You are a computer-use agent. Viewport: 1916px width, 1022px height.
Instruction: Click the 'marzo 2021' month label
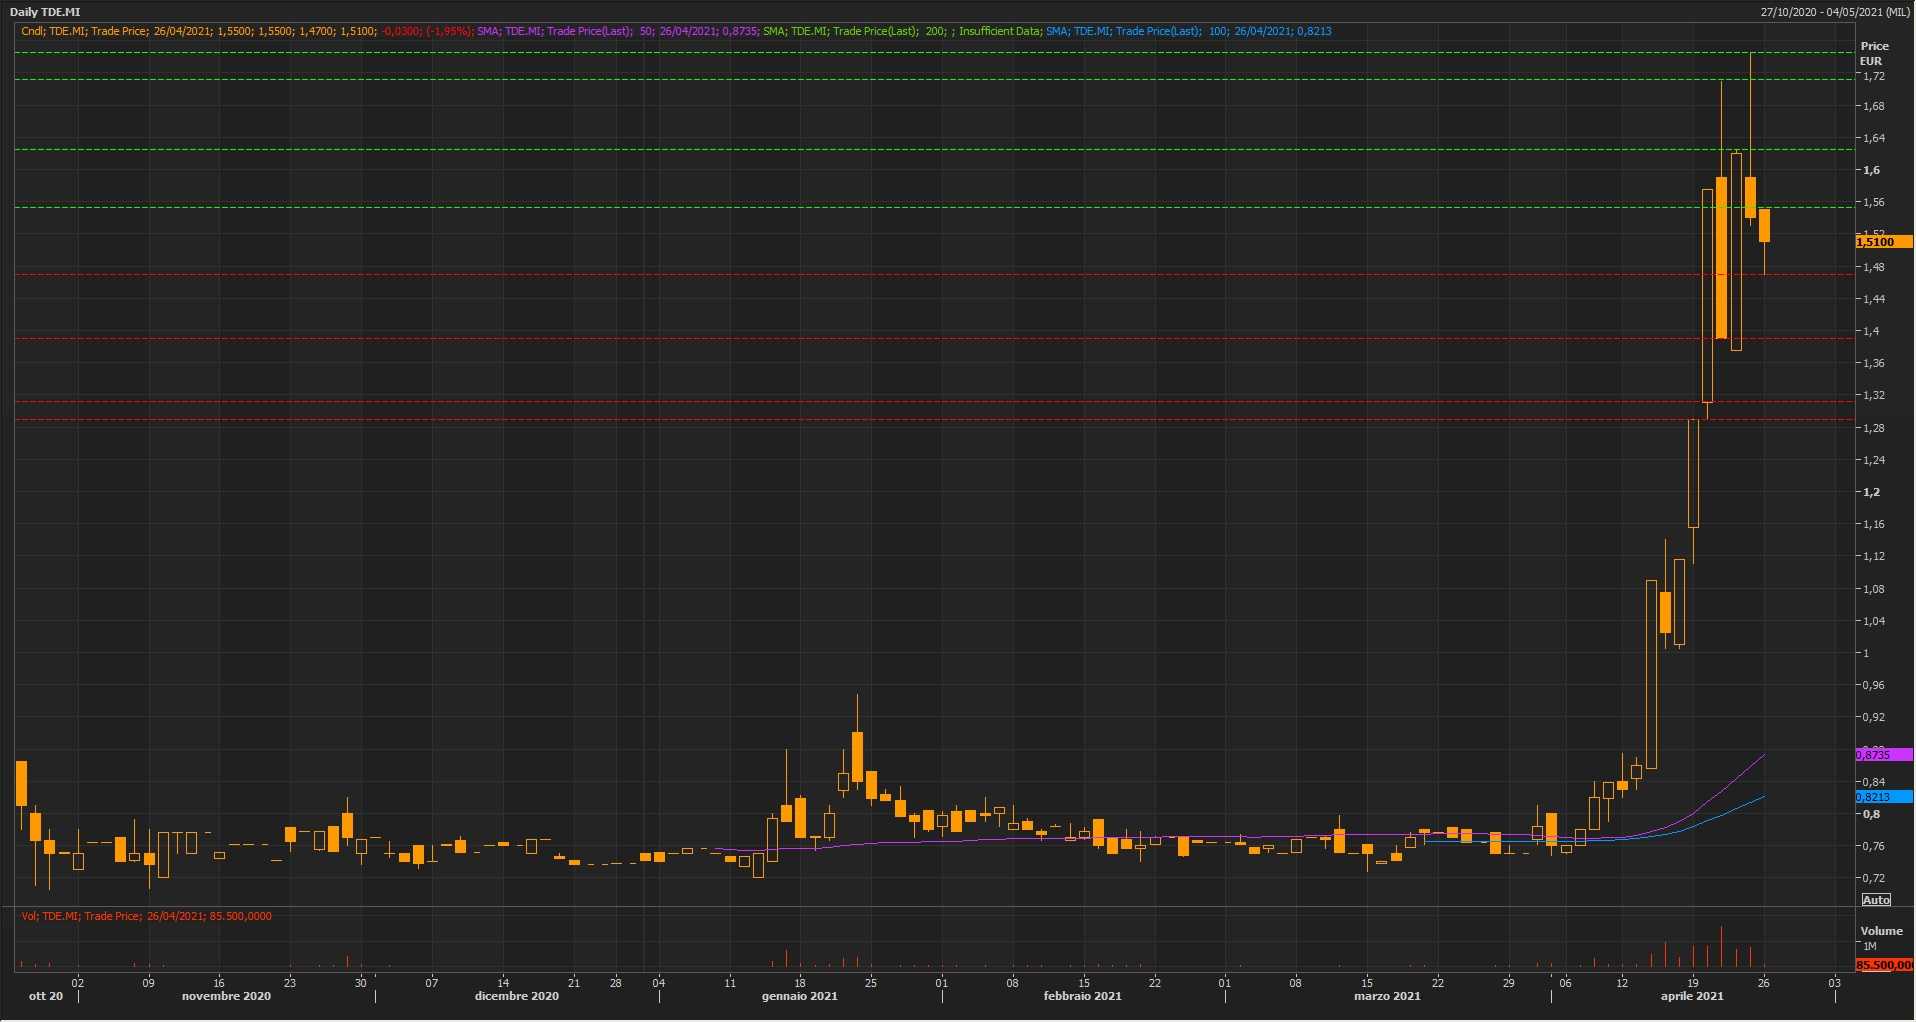click(x=1387, y=996)
